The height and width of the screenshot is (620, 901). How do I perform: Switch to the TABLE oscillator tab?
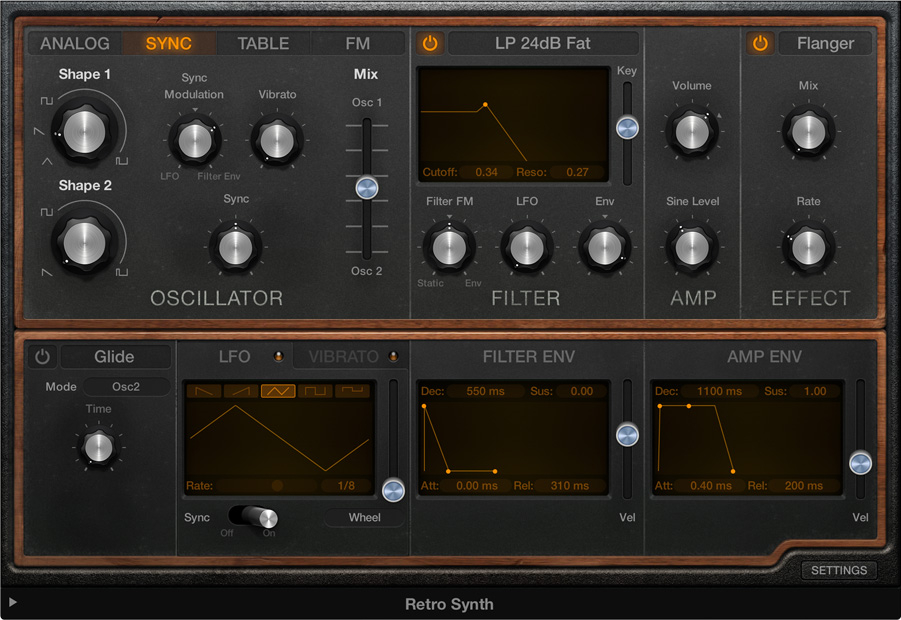(x=263, y=43)
